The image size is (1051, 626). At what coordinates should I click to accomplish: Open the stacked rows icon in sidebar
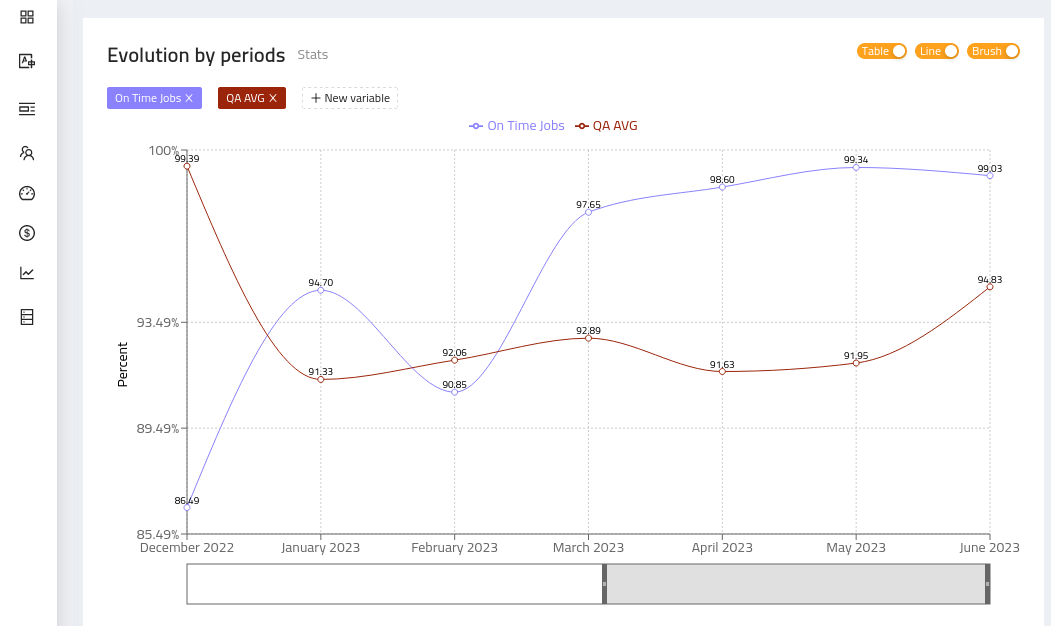[x=27, y=317]
